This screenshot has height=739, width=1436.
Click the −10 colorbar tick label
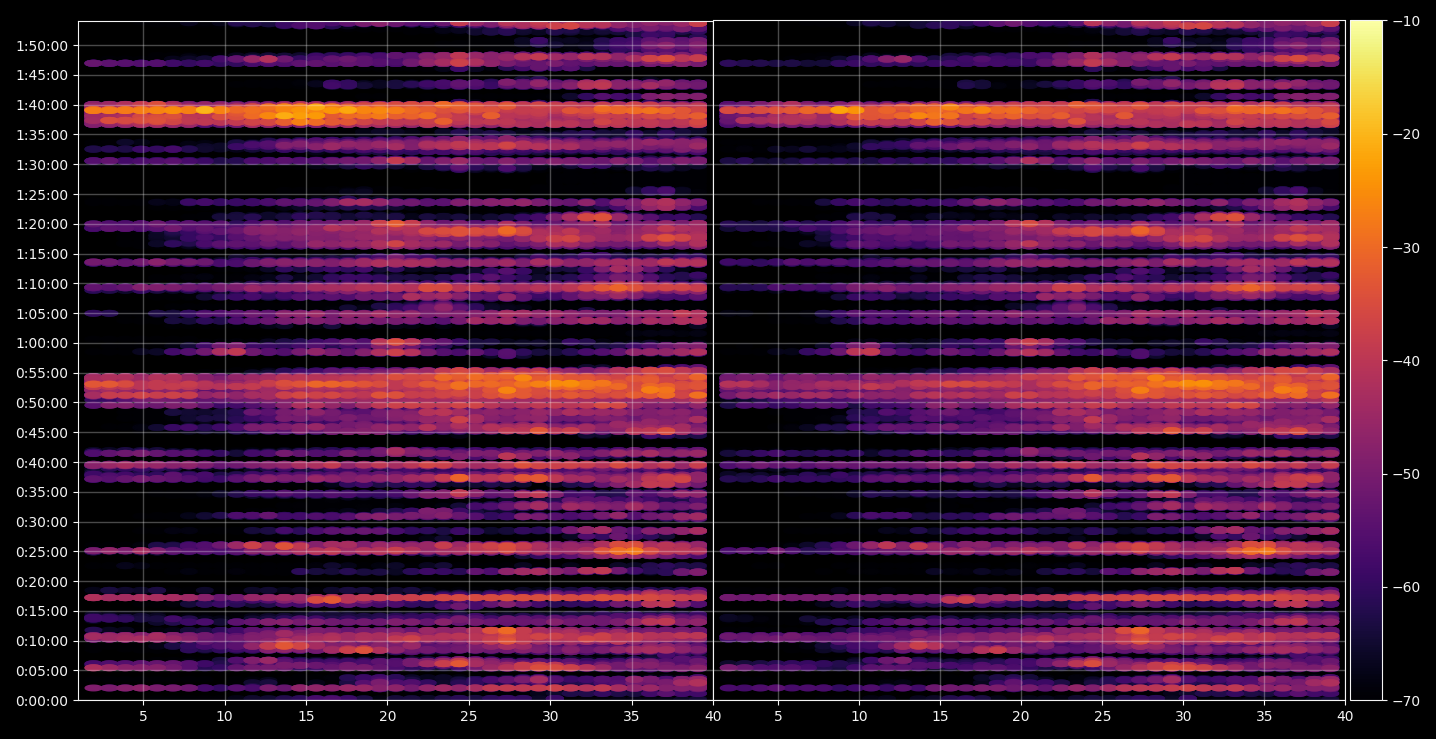(1404, 22)
